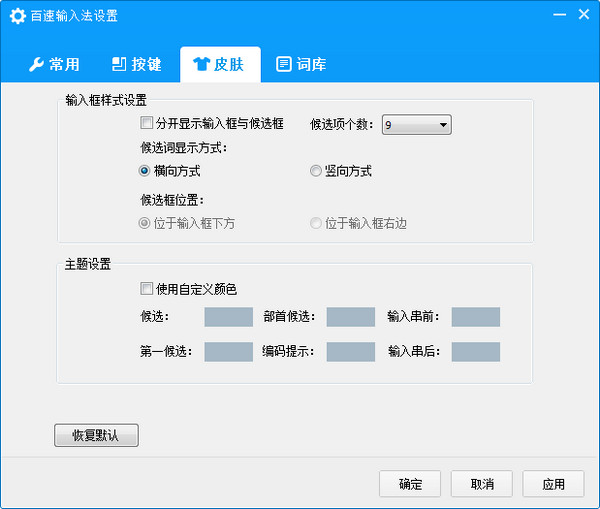The height and width of the screenshot is (509, 600).
Task: Click the dictionary icon on the 词库 tab
Action: [284, 65]
